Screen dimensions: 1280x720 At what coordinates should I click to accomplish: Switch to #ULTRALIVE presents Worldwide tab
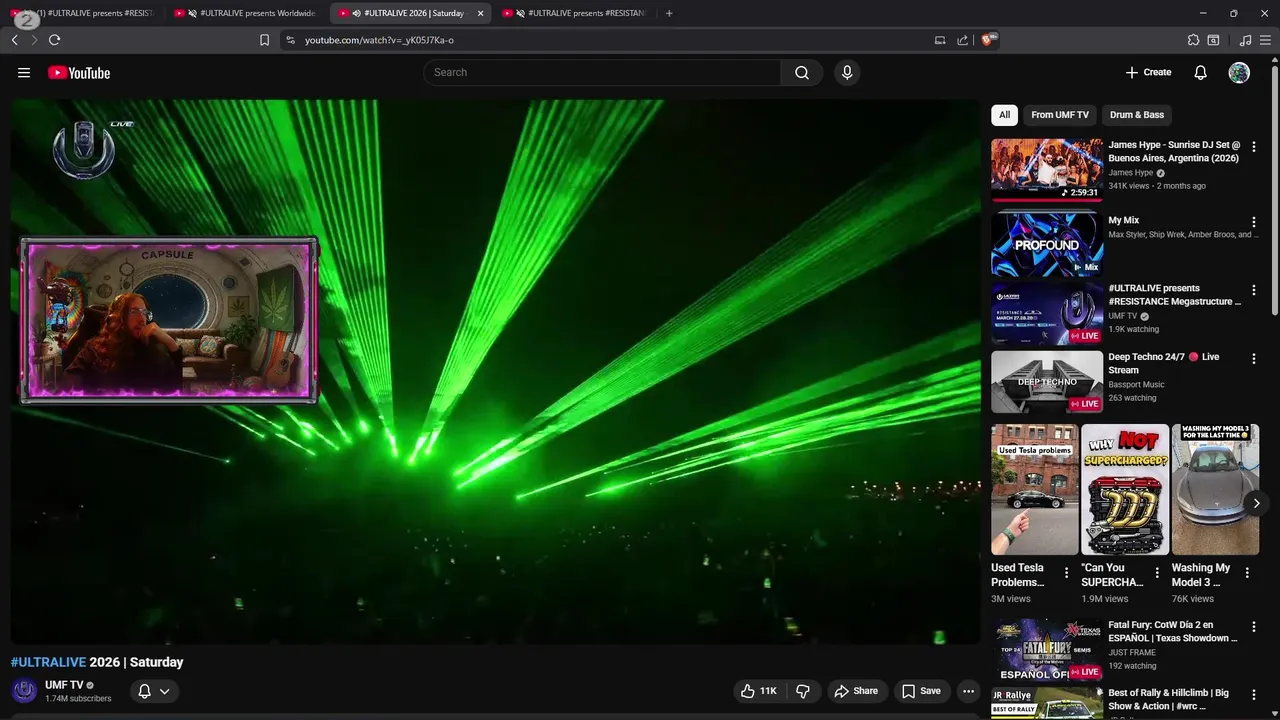click(x=247, y=13)
